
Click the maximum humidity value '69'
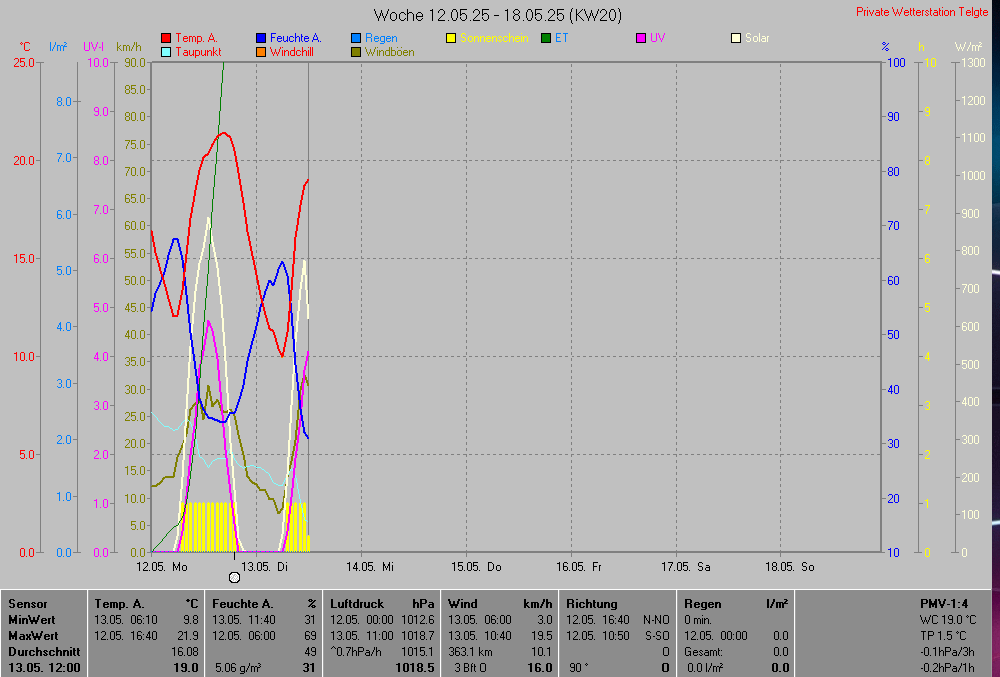310,636
